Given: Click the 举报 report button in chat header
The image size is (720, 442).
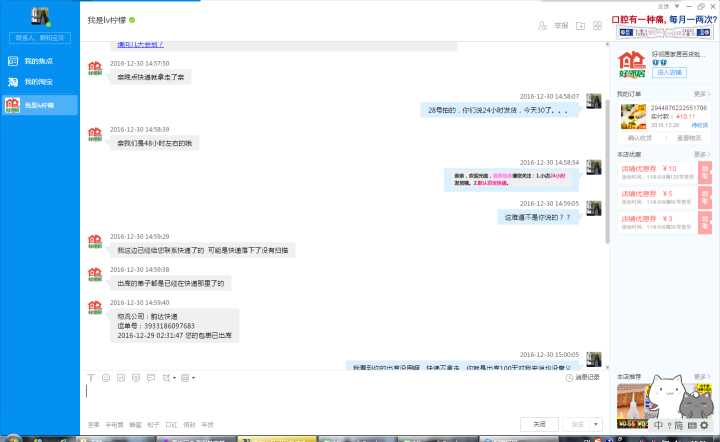Looking at the screenshot, I should 561,26.
